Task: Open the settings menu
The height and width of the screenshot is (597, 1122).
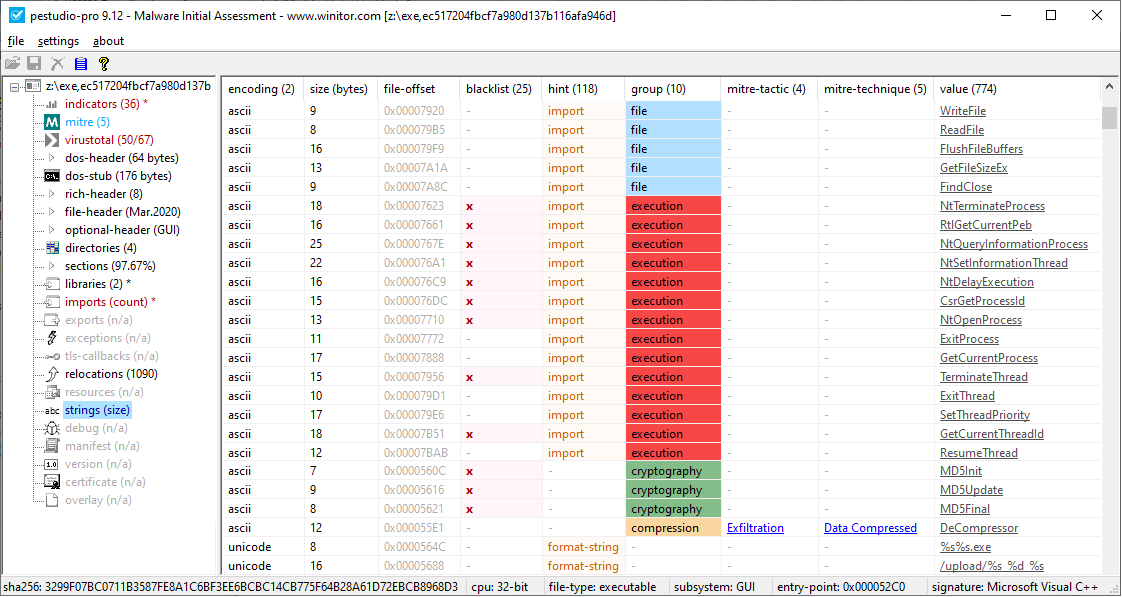Action: pos(59,41)
